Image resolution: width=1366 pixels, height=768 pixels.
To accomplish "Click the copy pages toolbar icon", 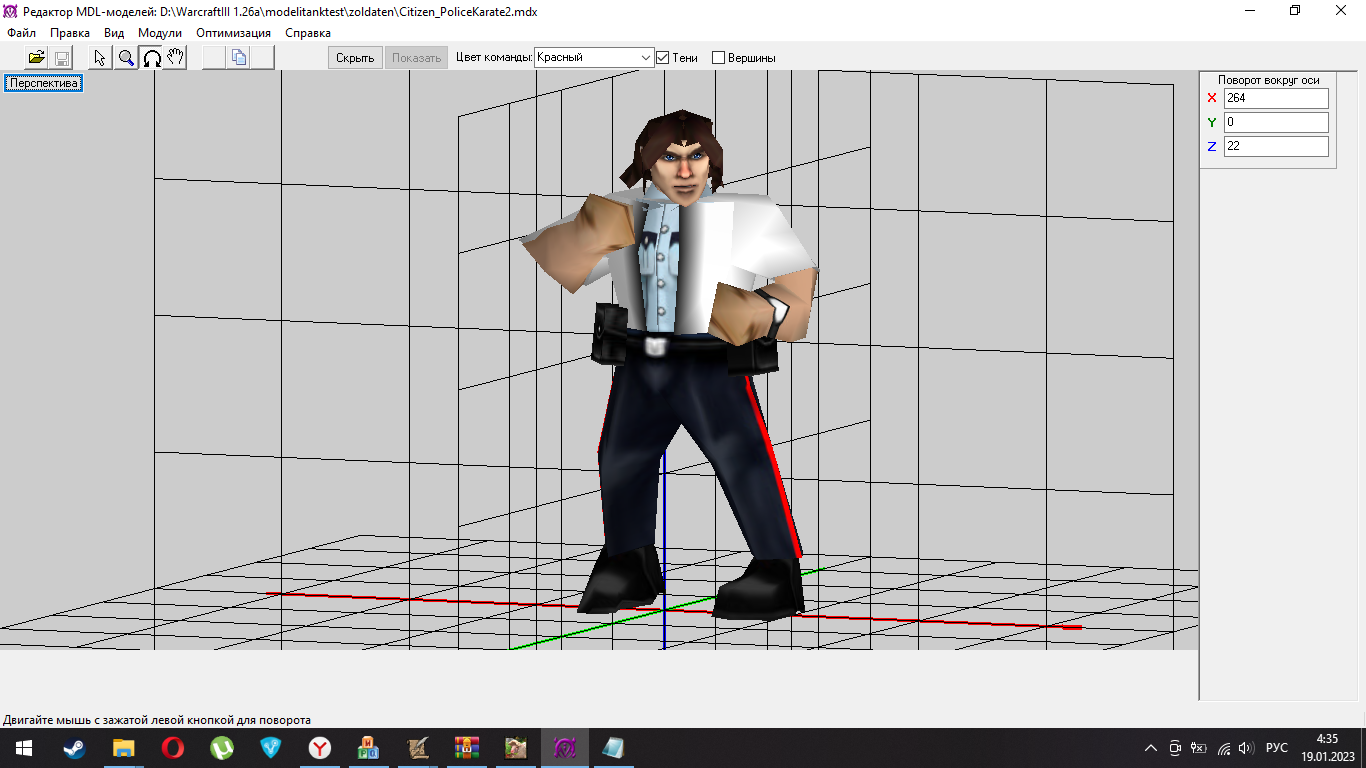I will point(239,57).
